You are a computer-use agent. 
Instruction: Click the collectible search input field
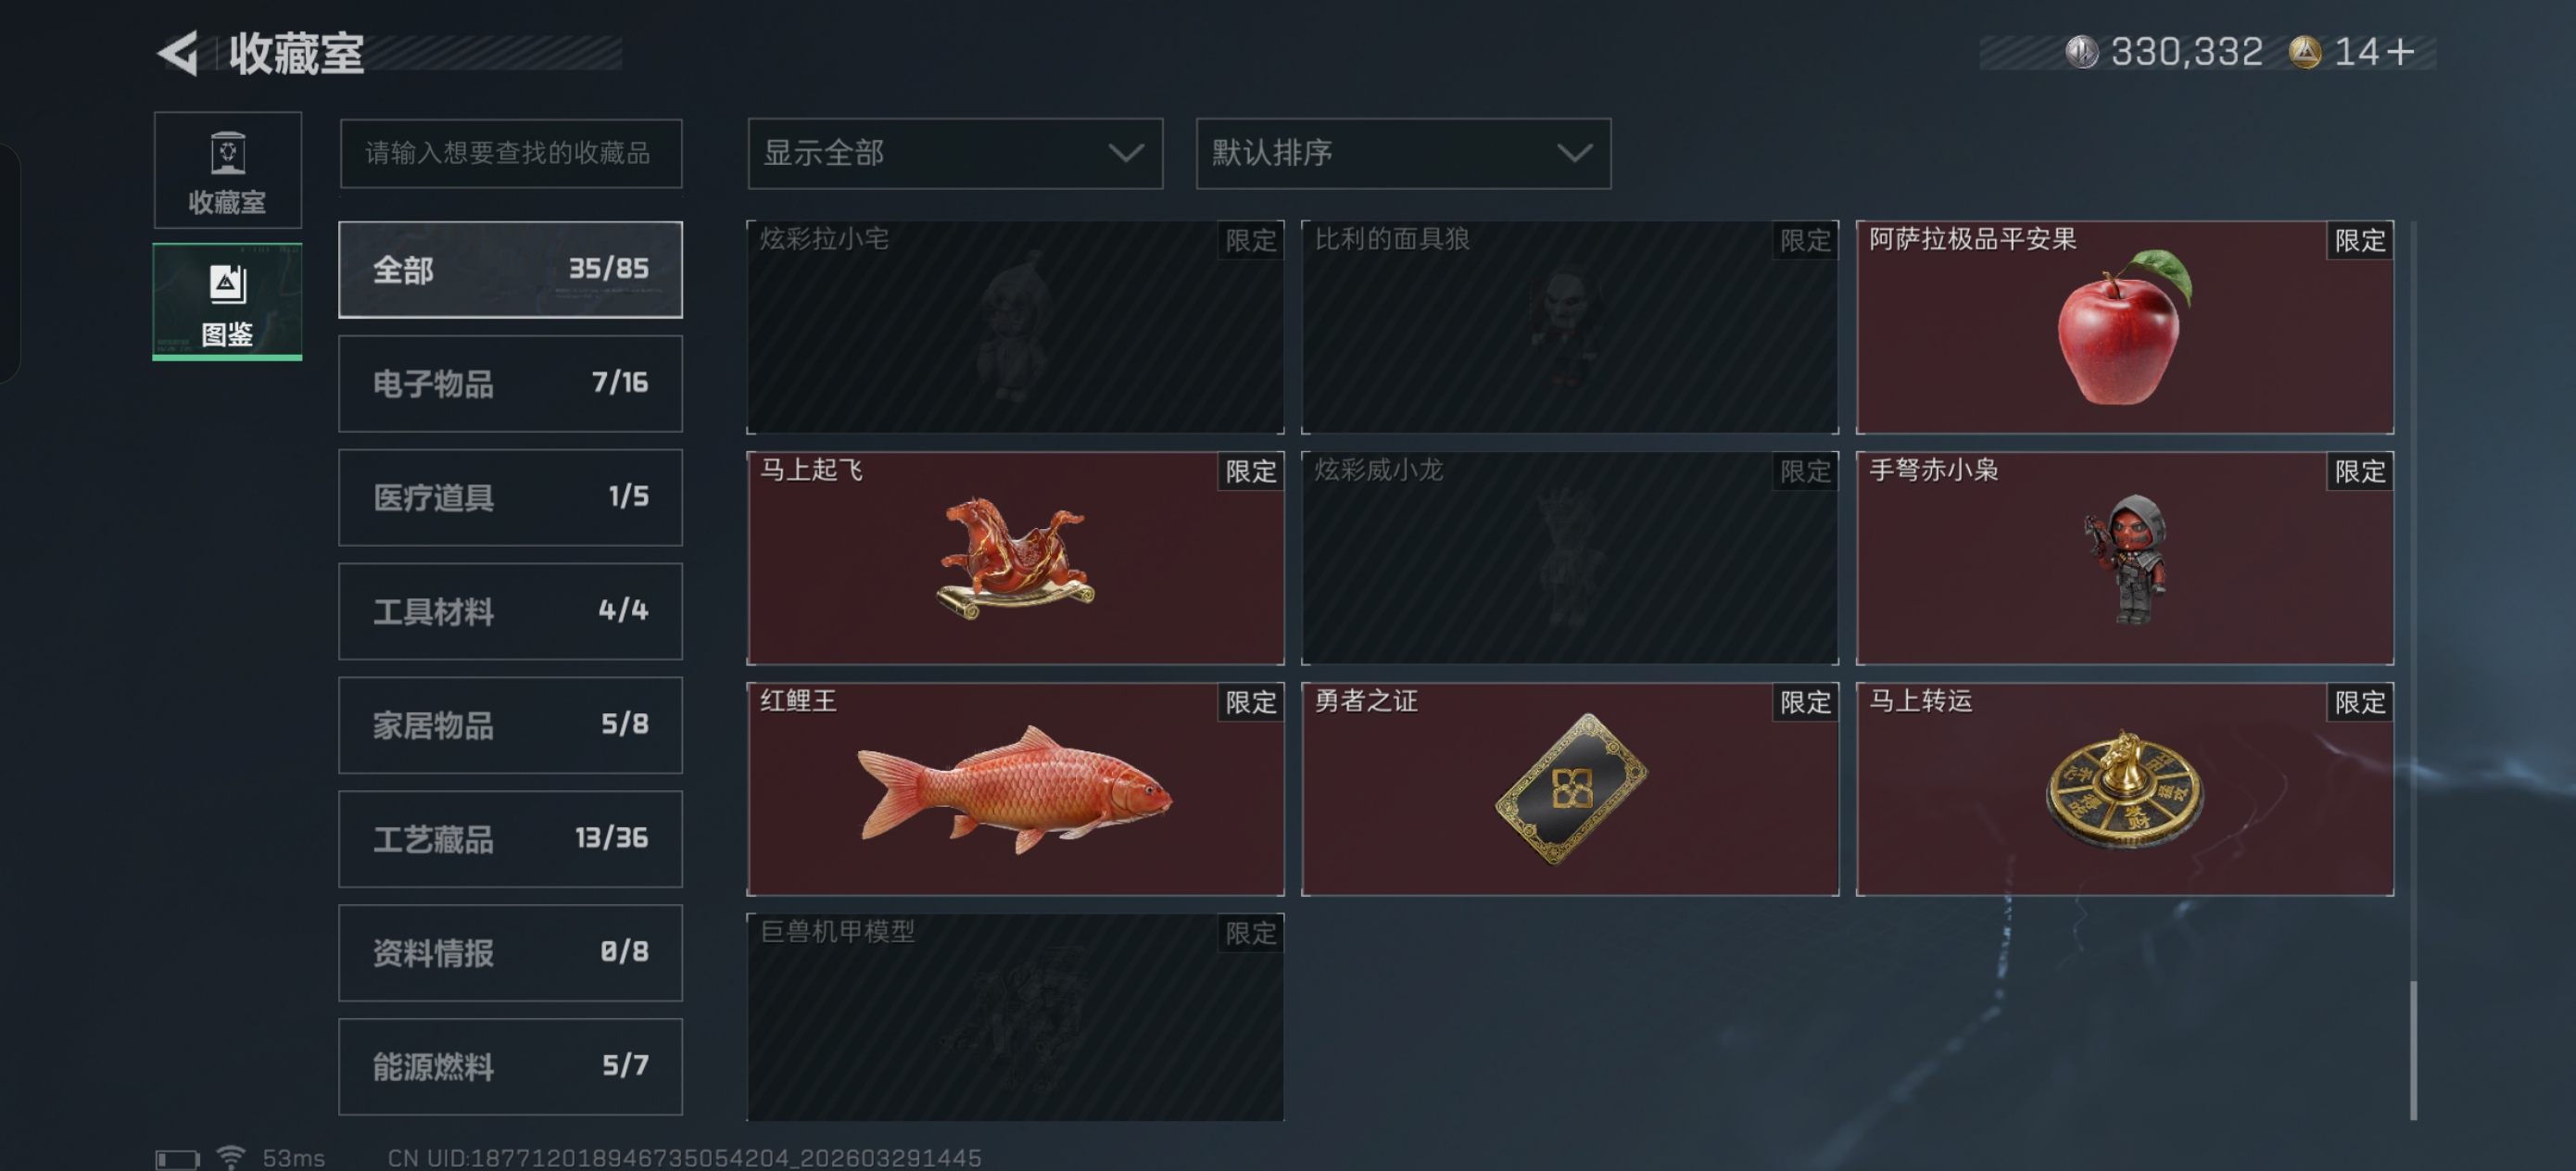pyautogui.click(x=510, y=153)
